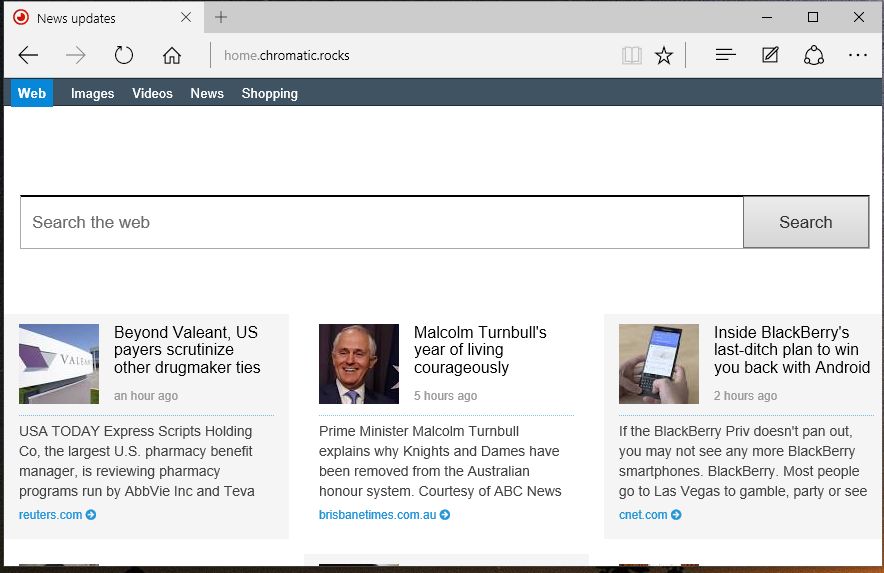The width and height of the screenshot is (884, 573).
Task: Switch to the Shopping tab
Action: 269,93
